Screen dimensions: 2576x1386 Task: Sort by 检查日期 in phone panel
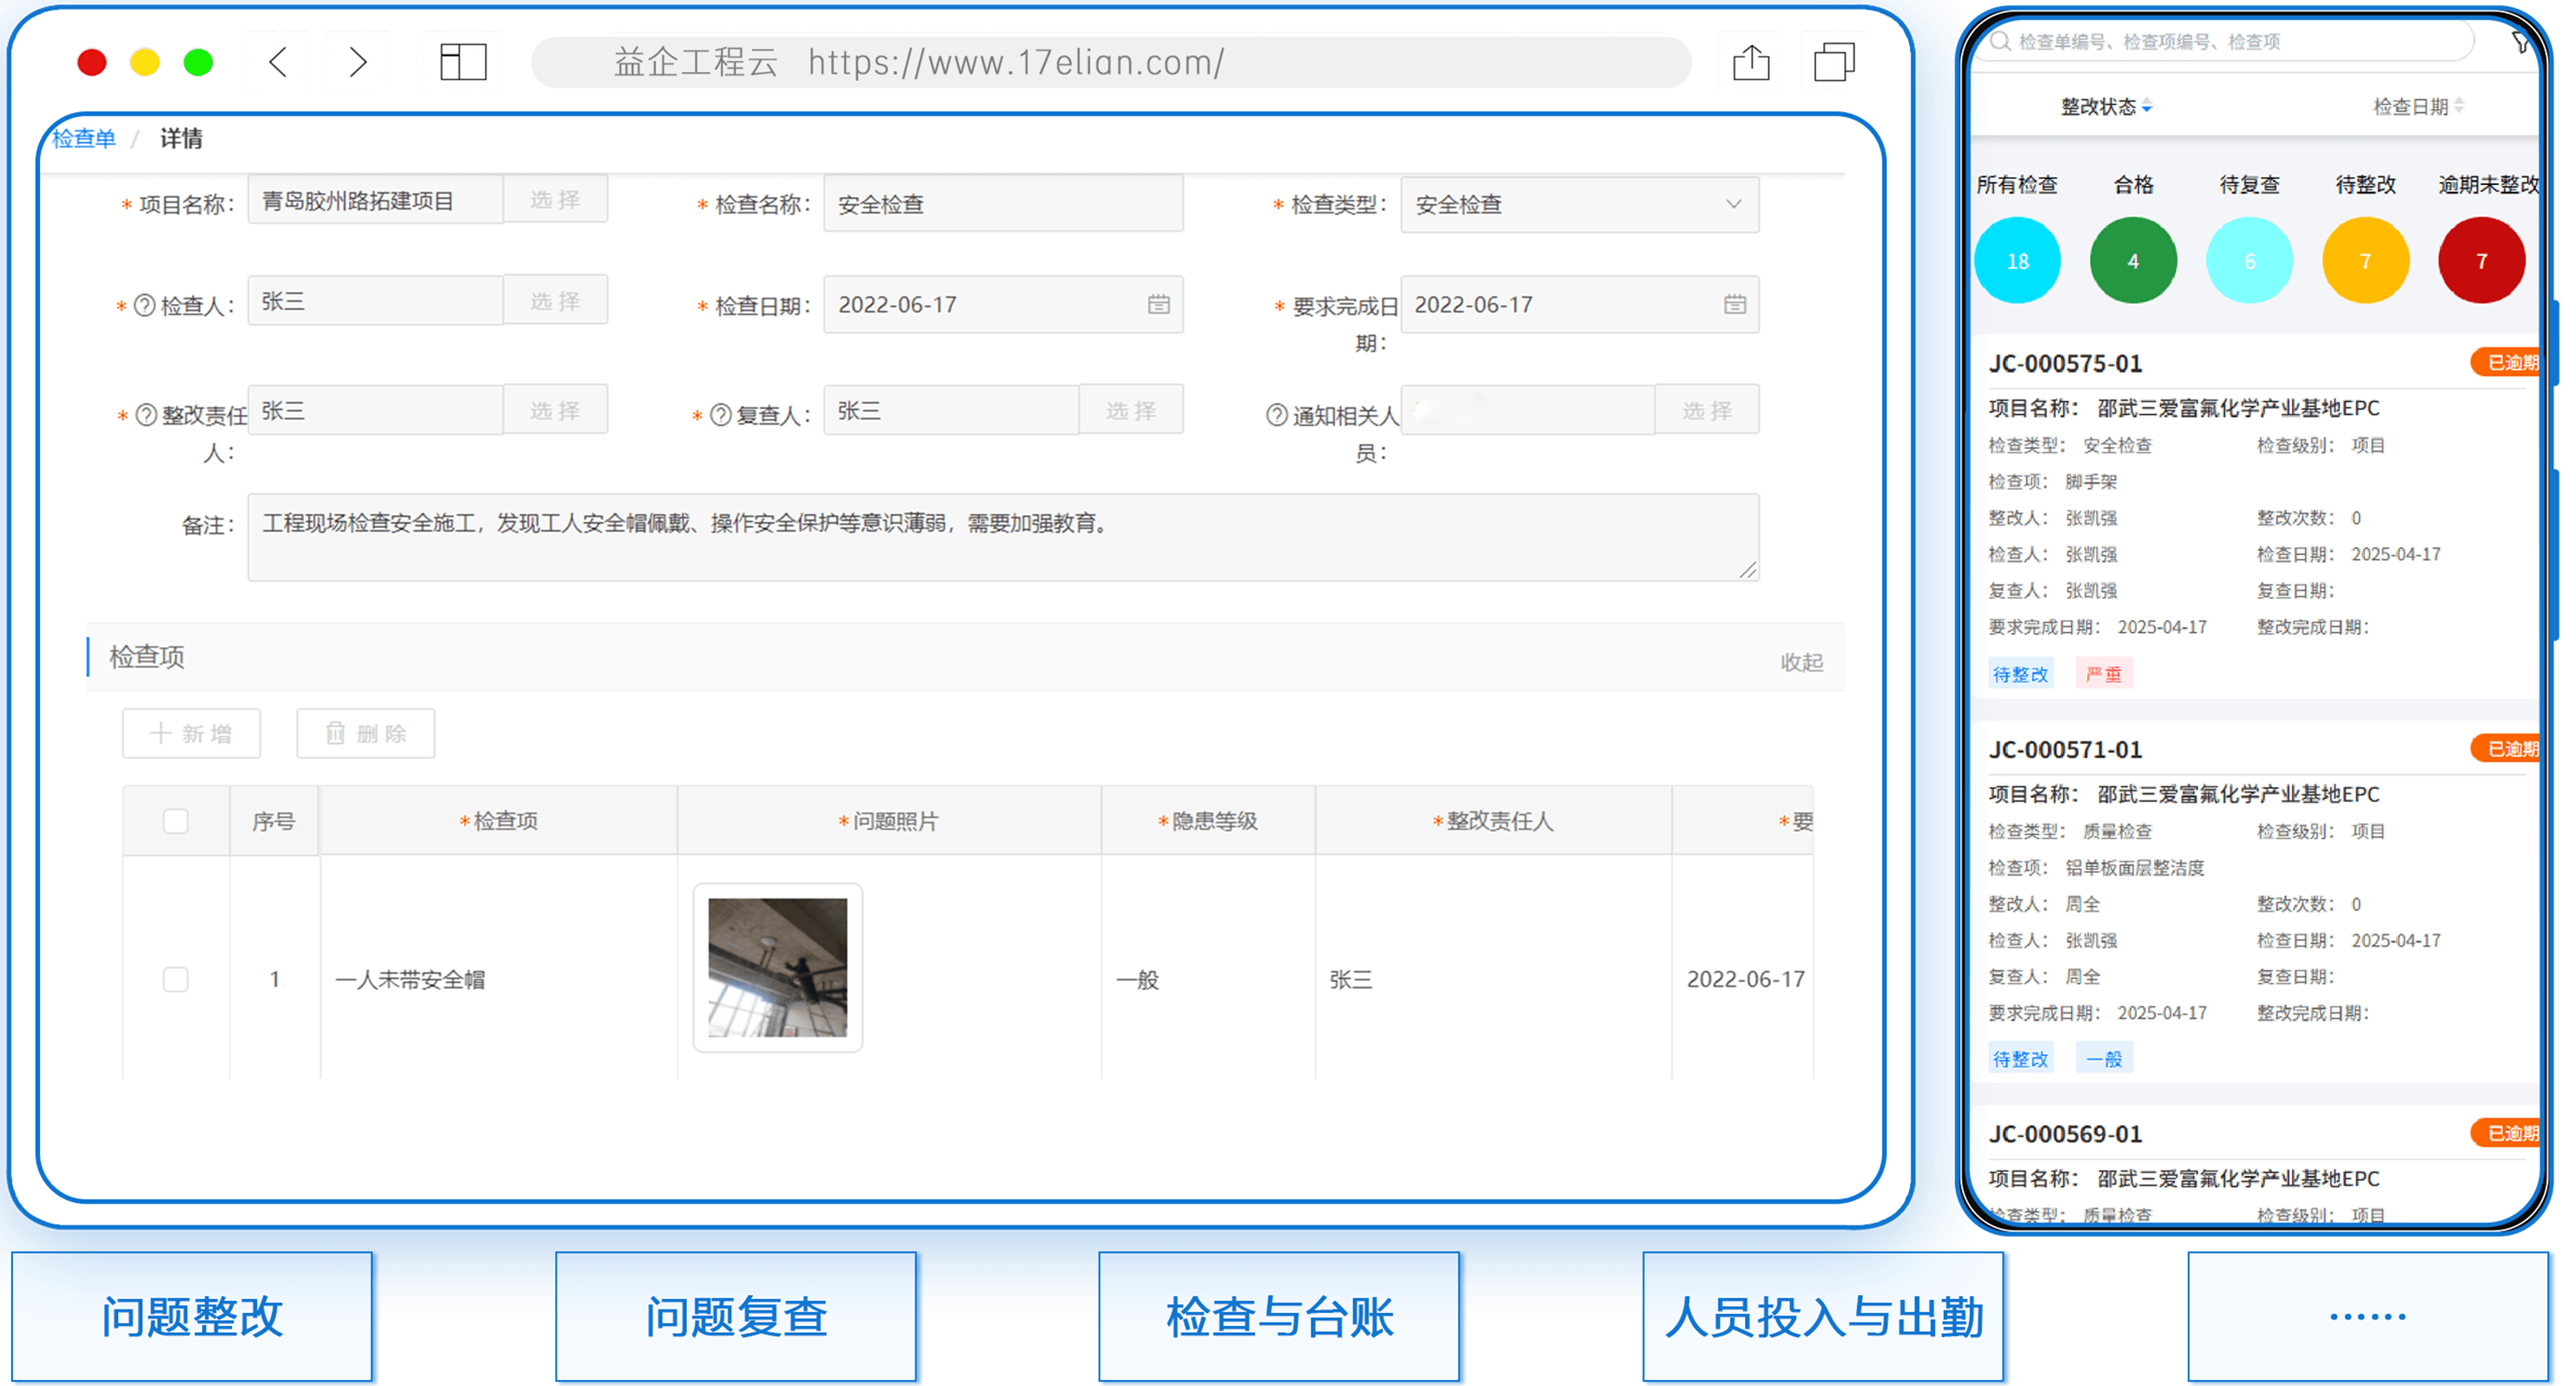coord(2418,107)
